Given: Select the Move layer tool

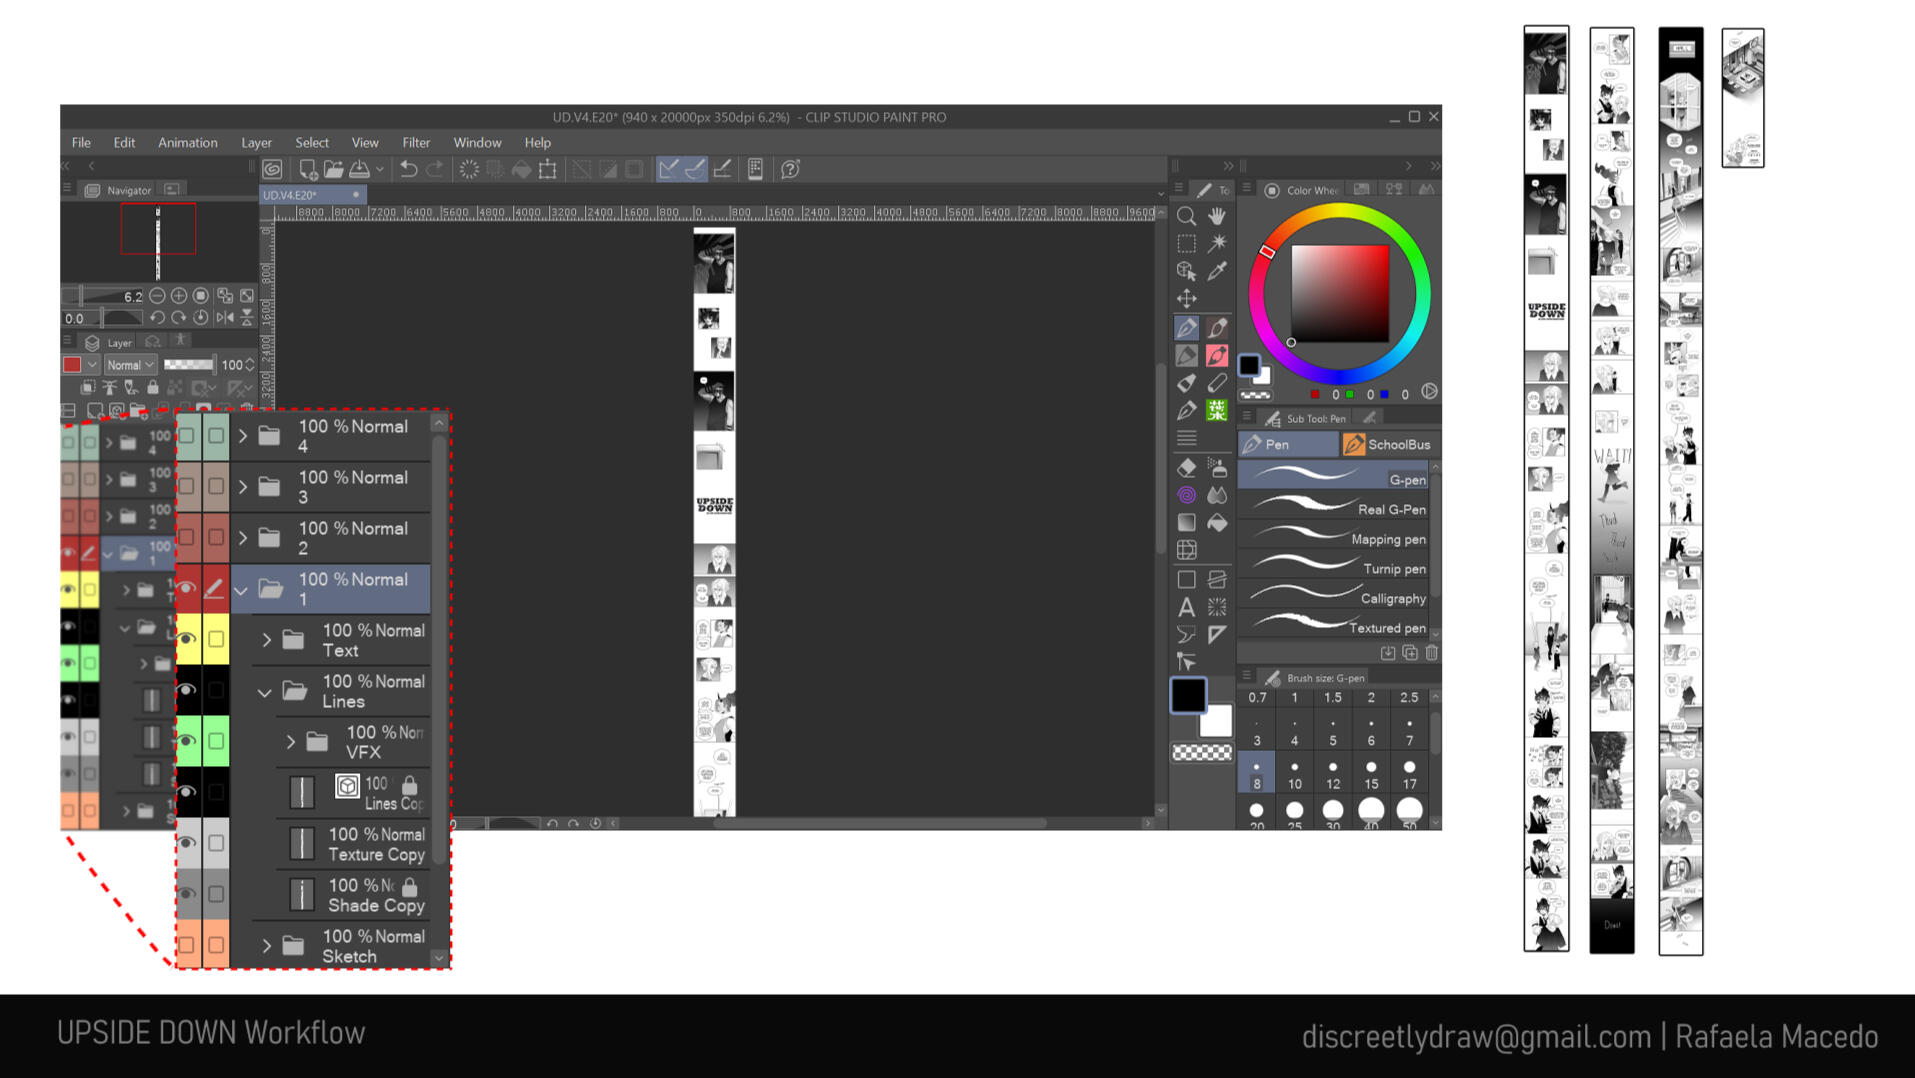Looking at the screenshot, I should tap(1186, 299).
